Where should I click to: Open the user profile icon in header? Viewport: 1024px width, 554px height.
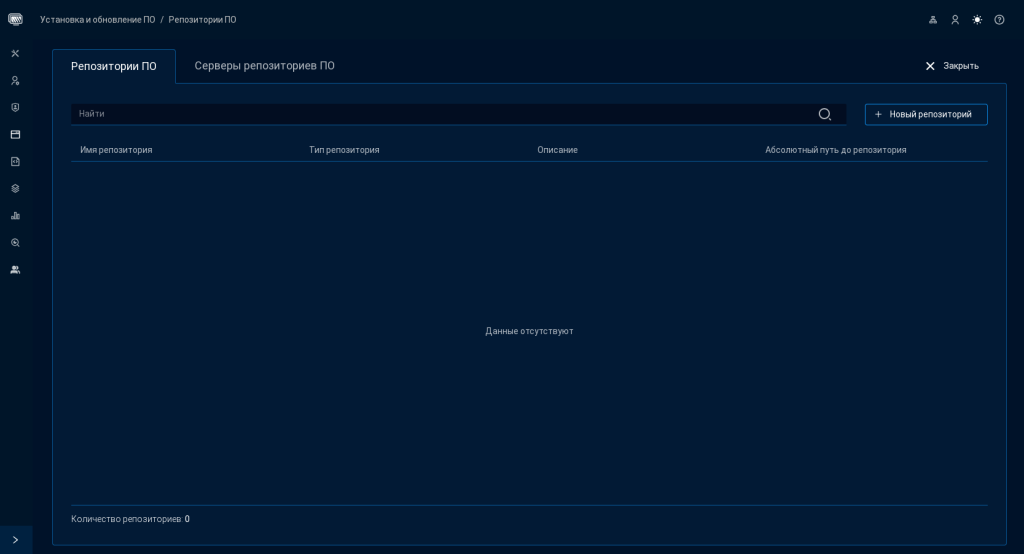click(955, 20)
